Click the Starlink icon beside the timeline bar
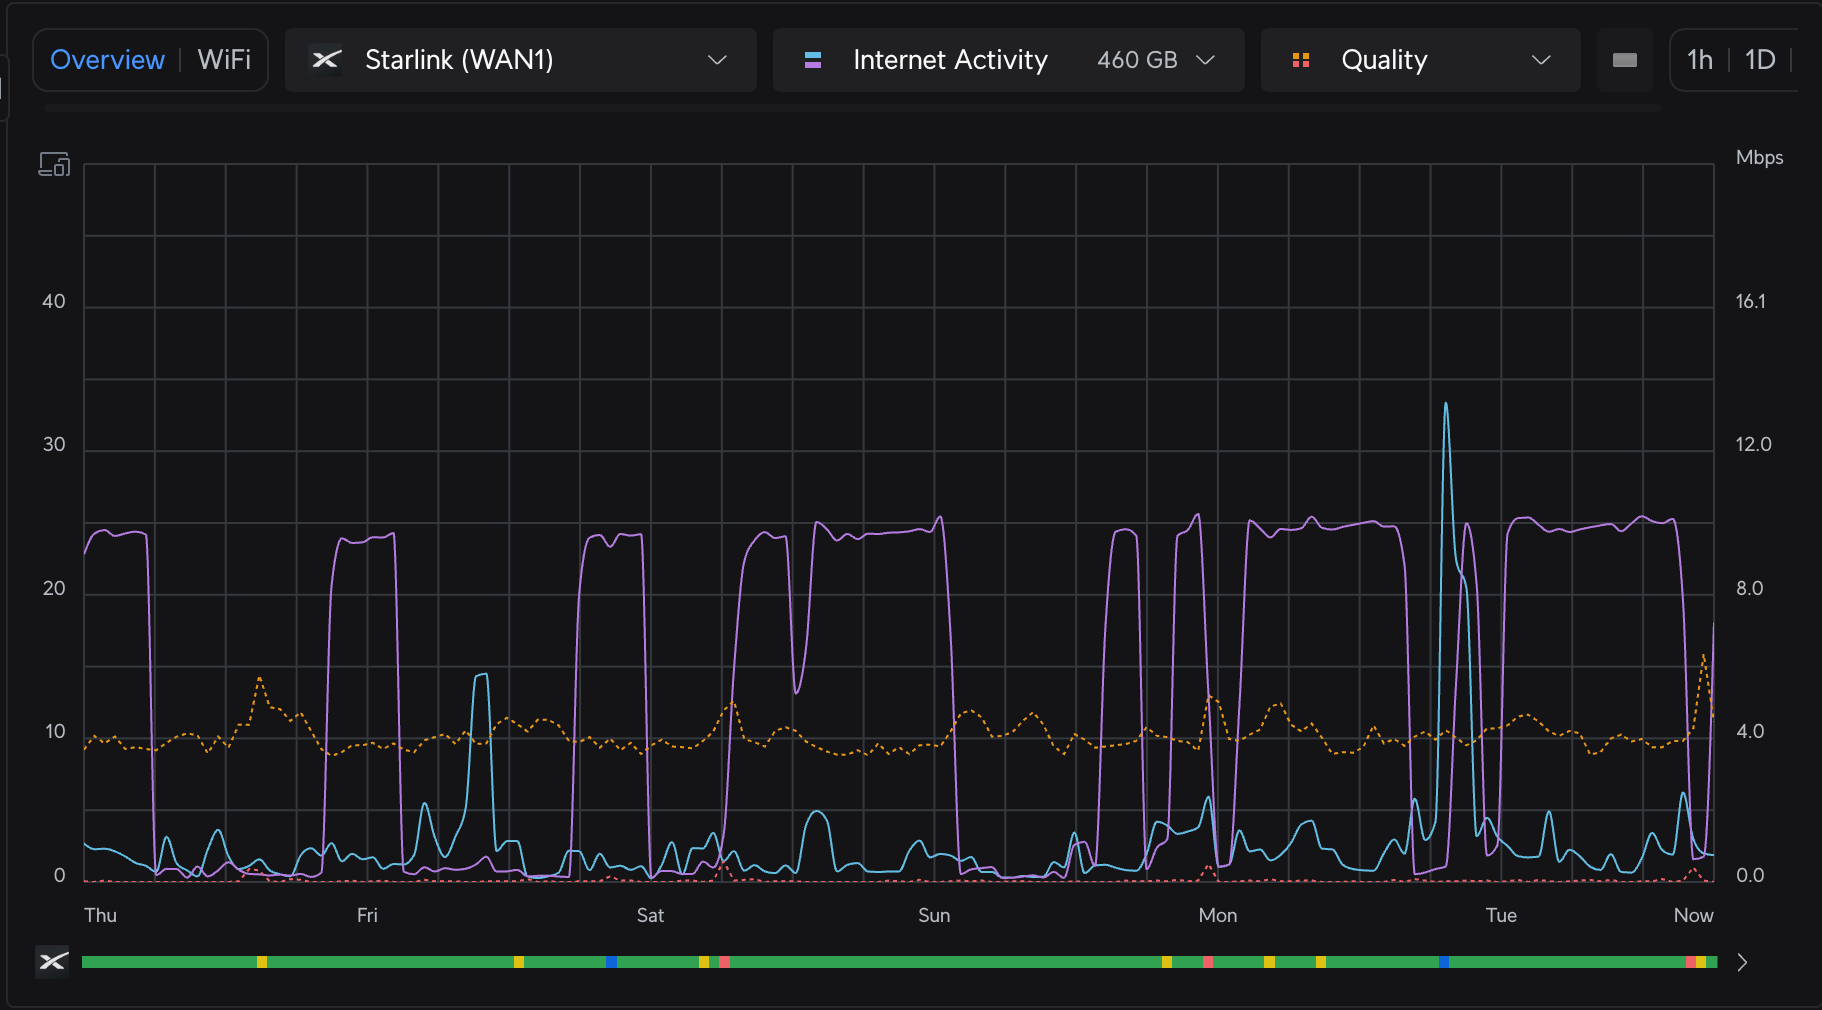Viewport: 1822px width, 1010px height. (x=53, y=962)
